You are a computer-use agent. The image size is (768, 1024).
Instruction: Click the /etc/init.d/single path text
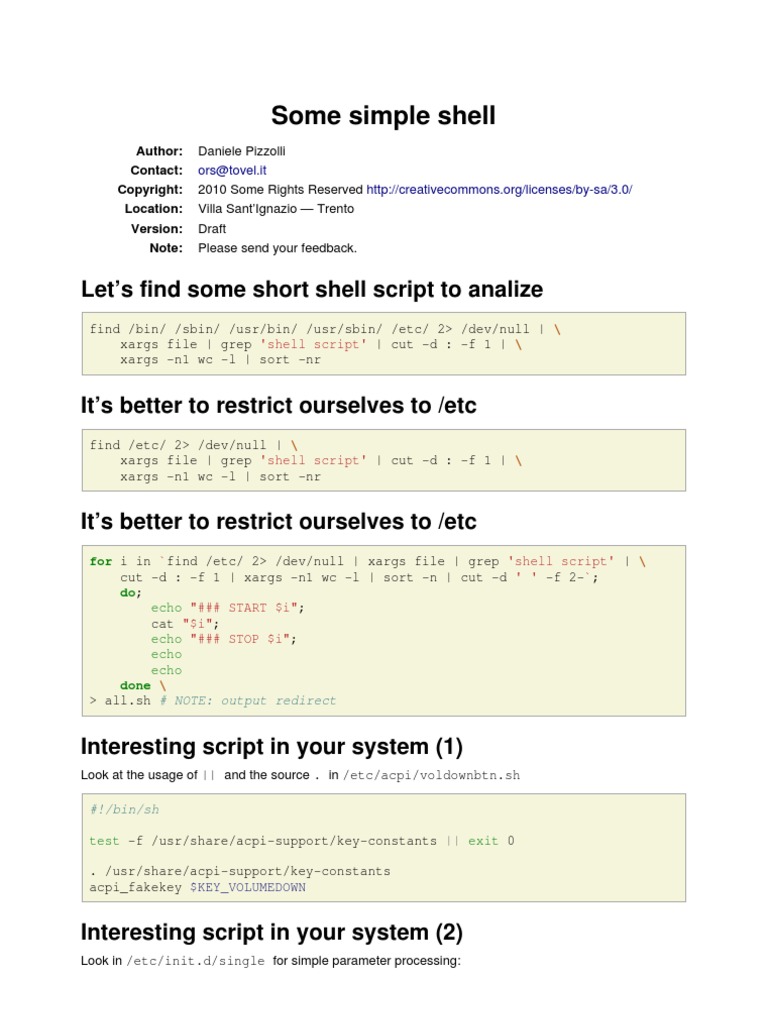196,961
